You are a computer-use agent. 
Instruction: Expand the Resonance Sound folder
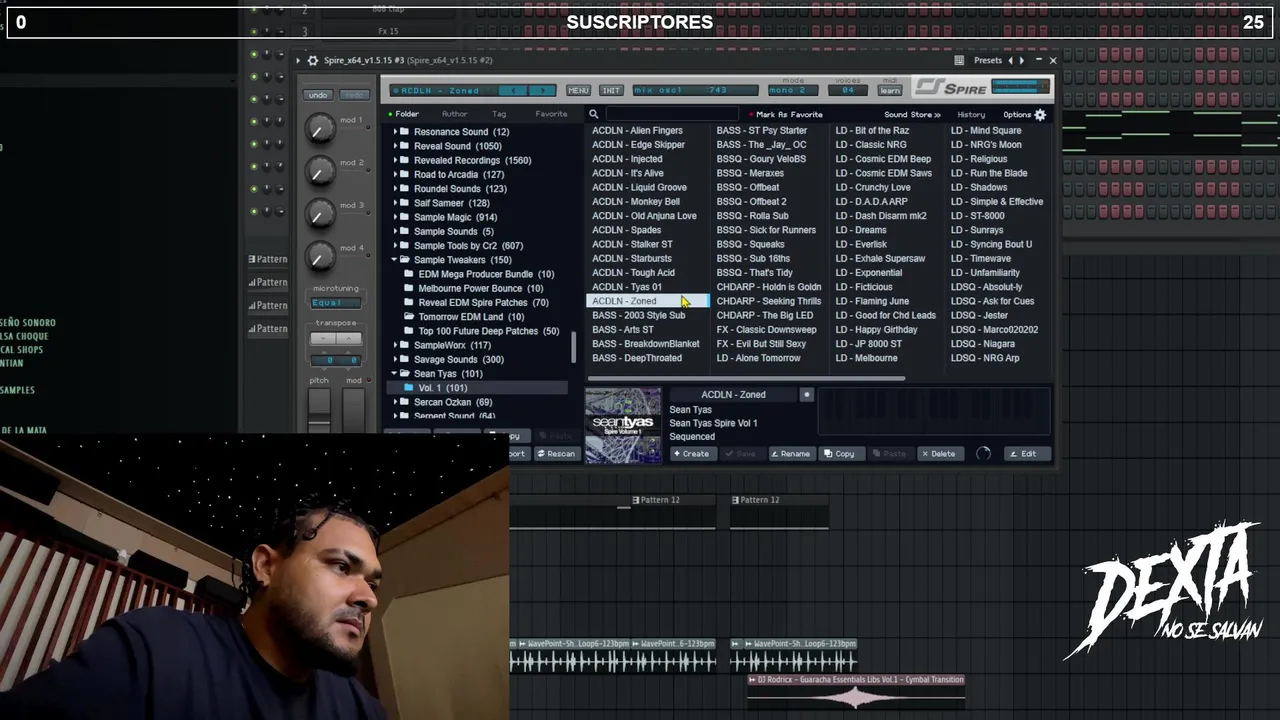click(397, 132)
